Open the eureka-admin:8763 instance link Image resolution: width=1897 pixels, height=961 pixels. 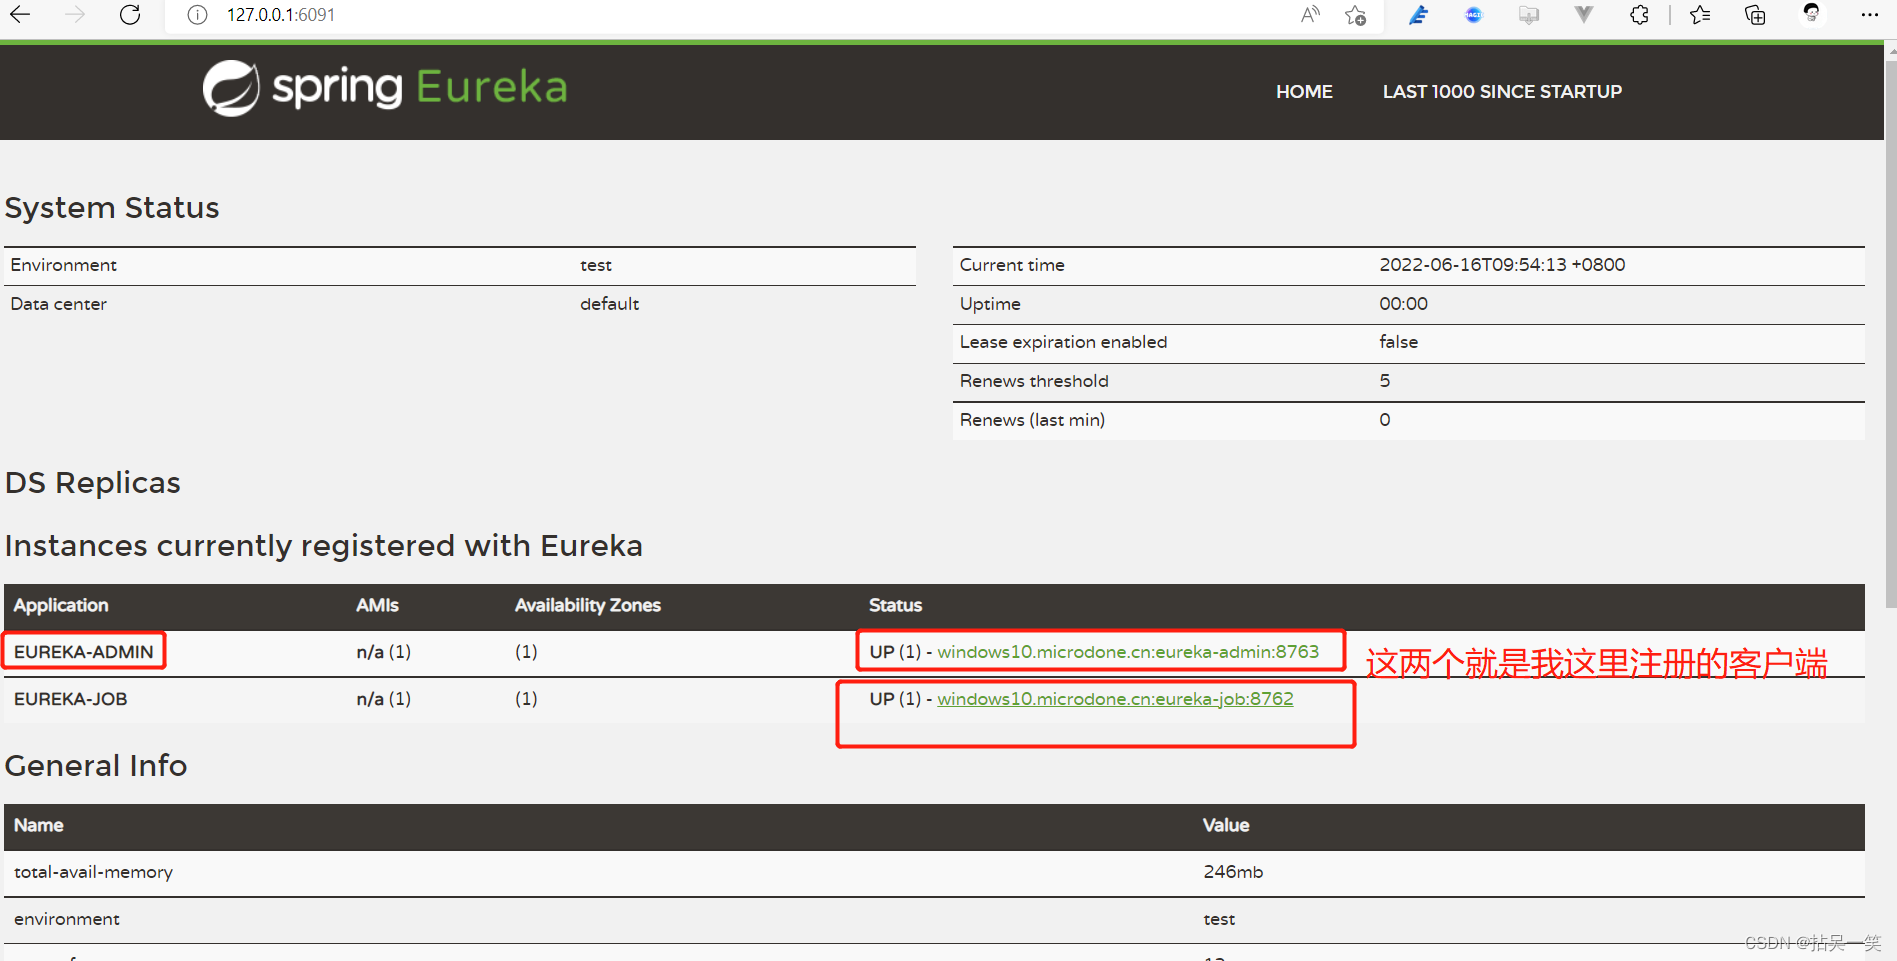click(1128, 652)
